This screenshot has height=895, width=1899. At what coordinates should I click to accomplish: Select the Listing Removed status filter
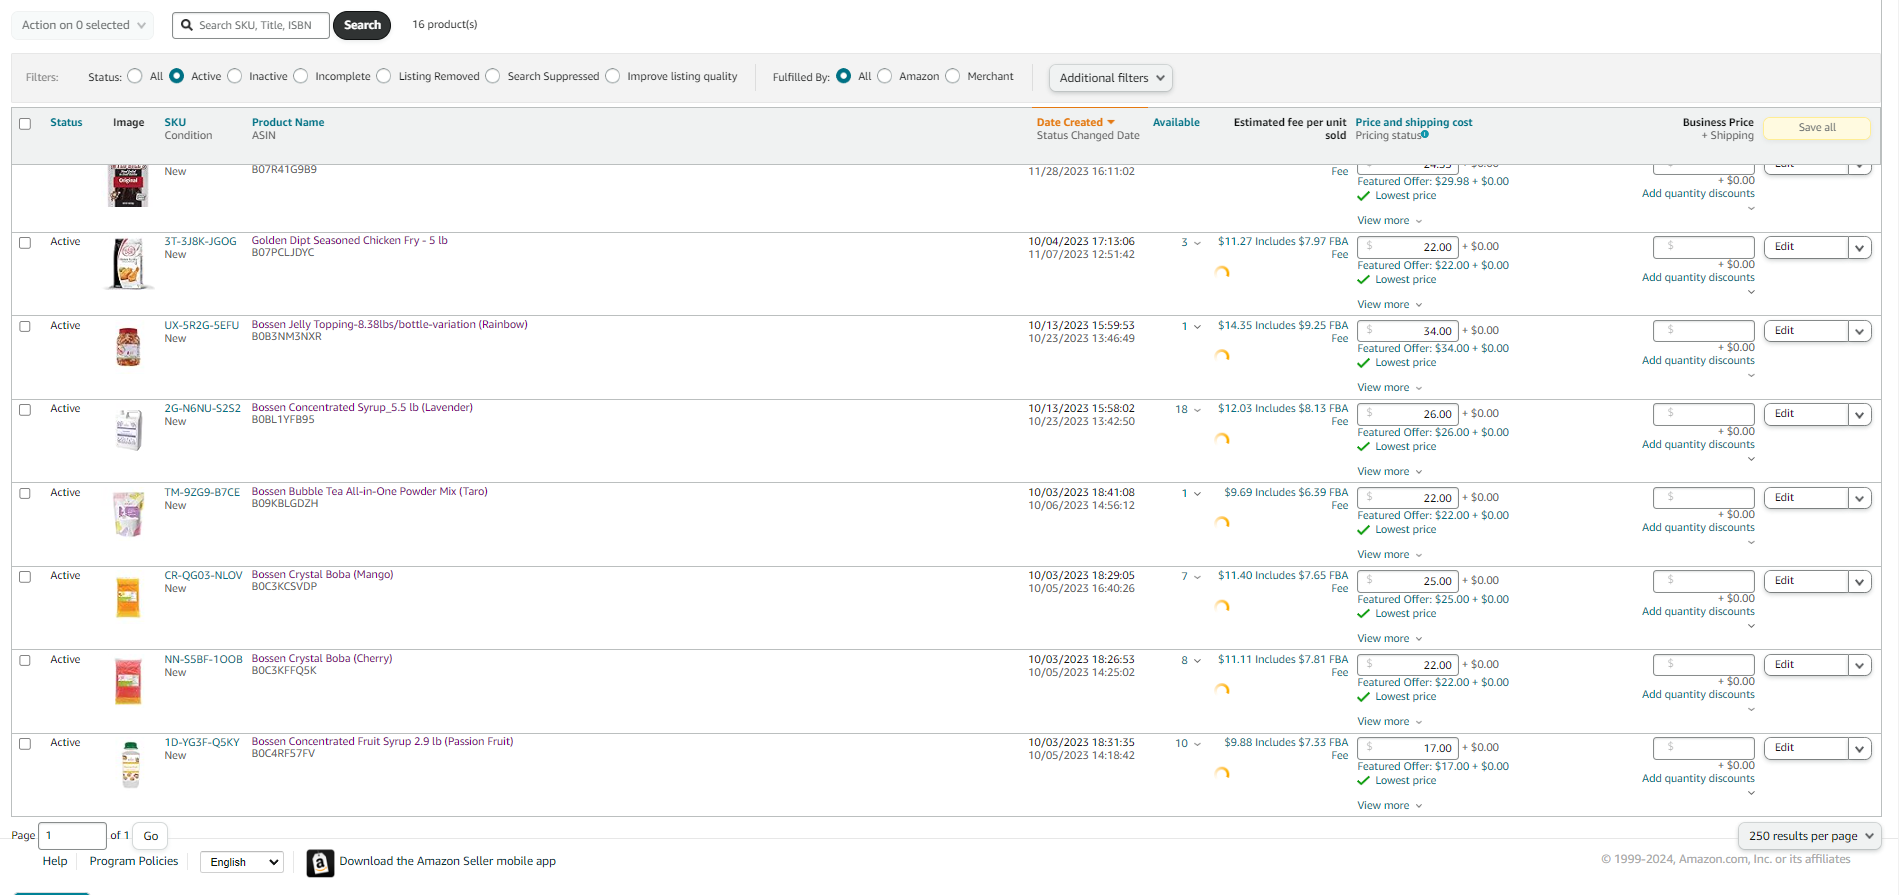tap(384, 76)
